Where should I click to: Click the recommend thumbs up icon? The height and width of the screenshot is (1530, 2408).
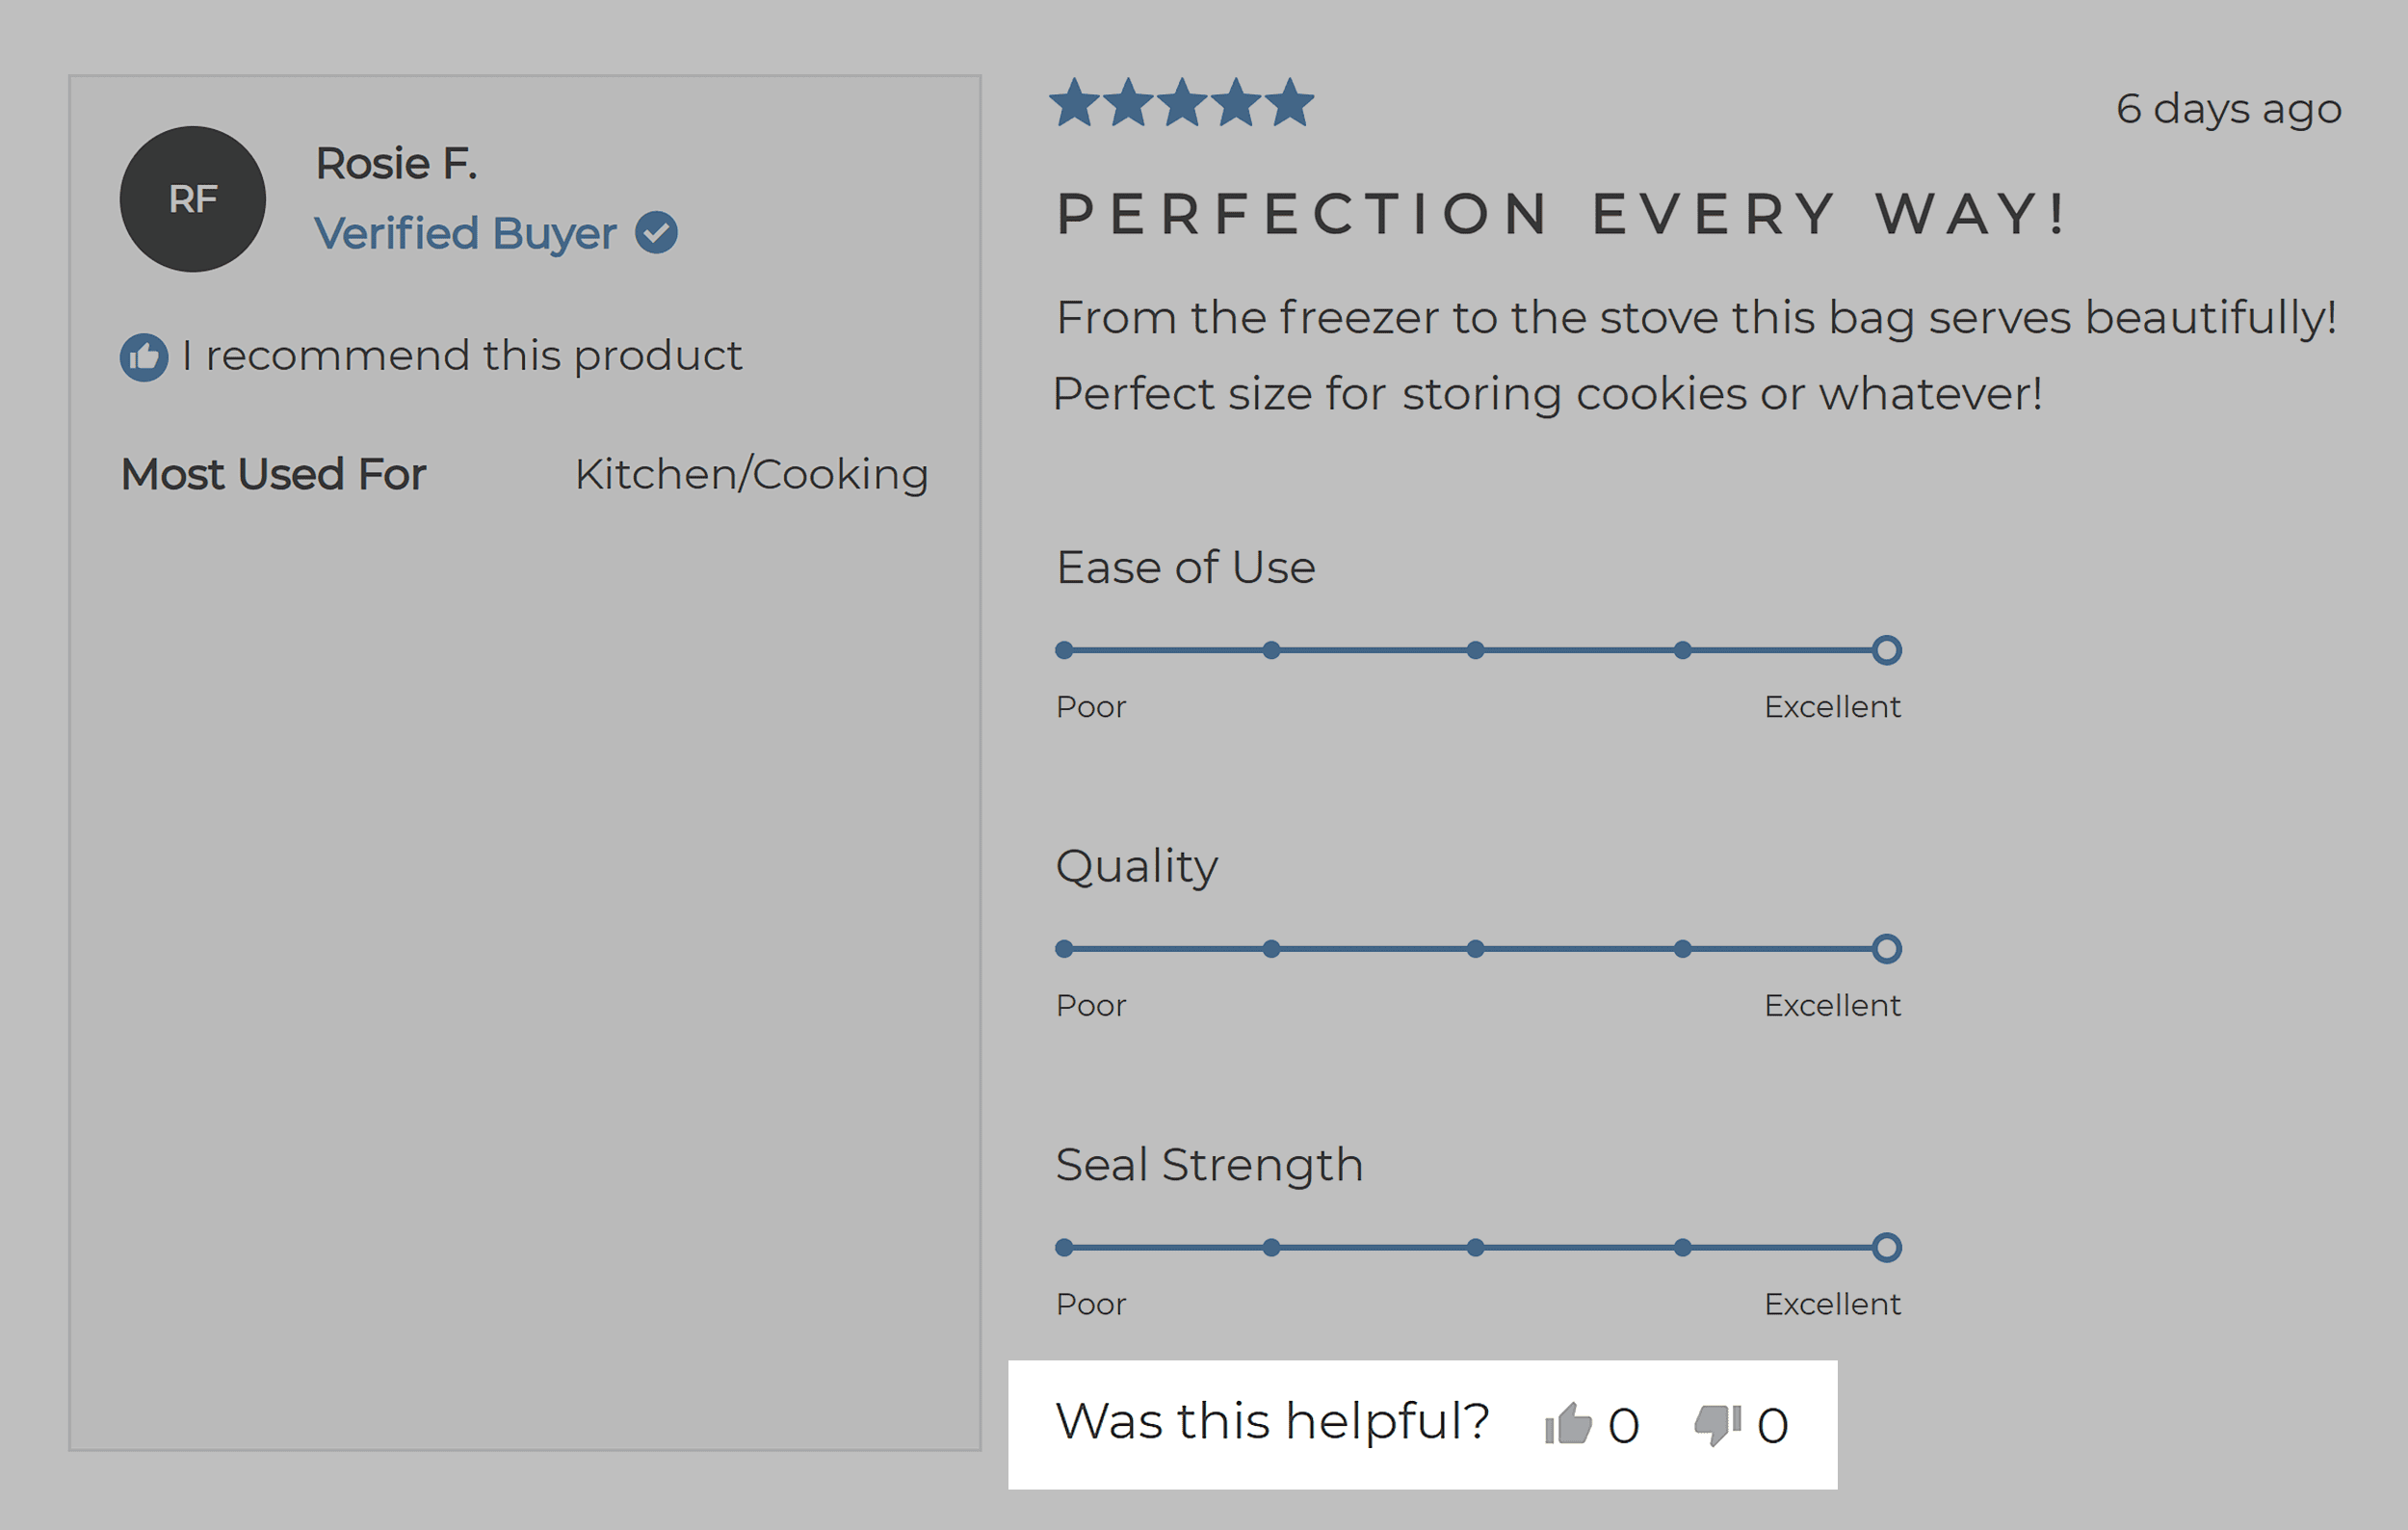(x=144, y=357)
